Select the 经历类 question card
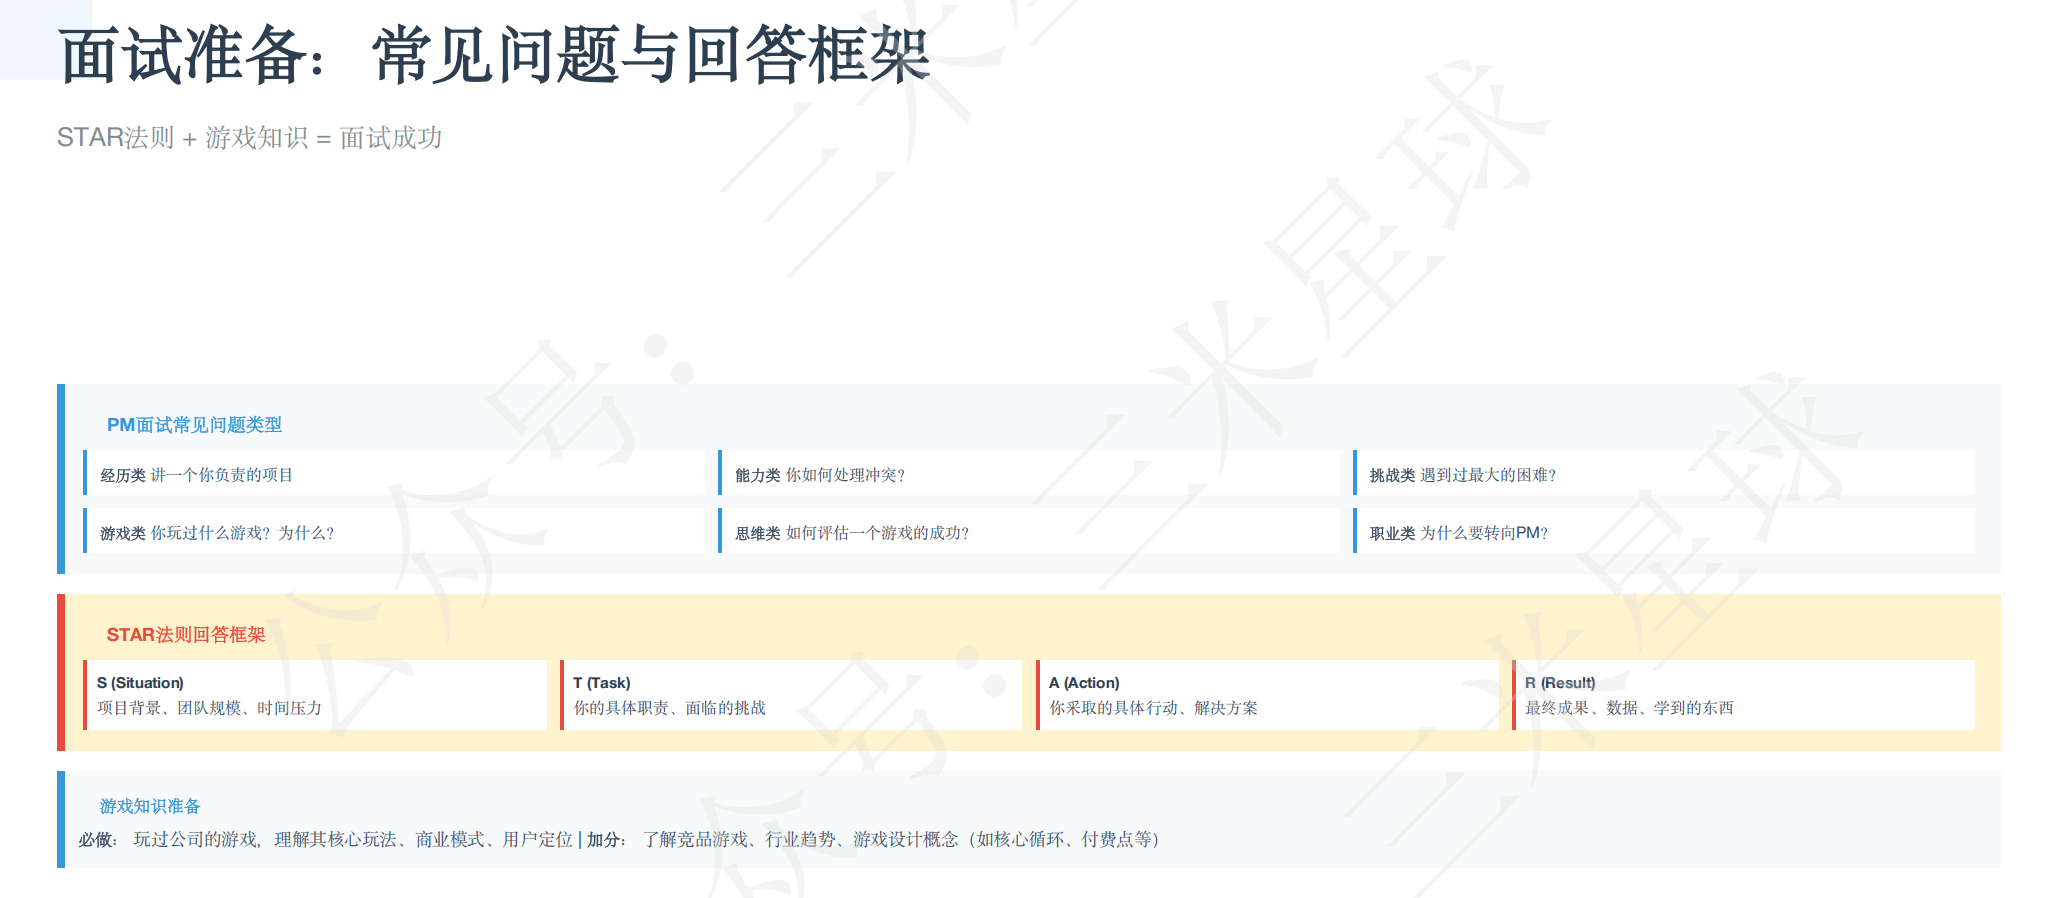2059x898 pixels. click(x=394, y=474)
